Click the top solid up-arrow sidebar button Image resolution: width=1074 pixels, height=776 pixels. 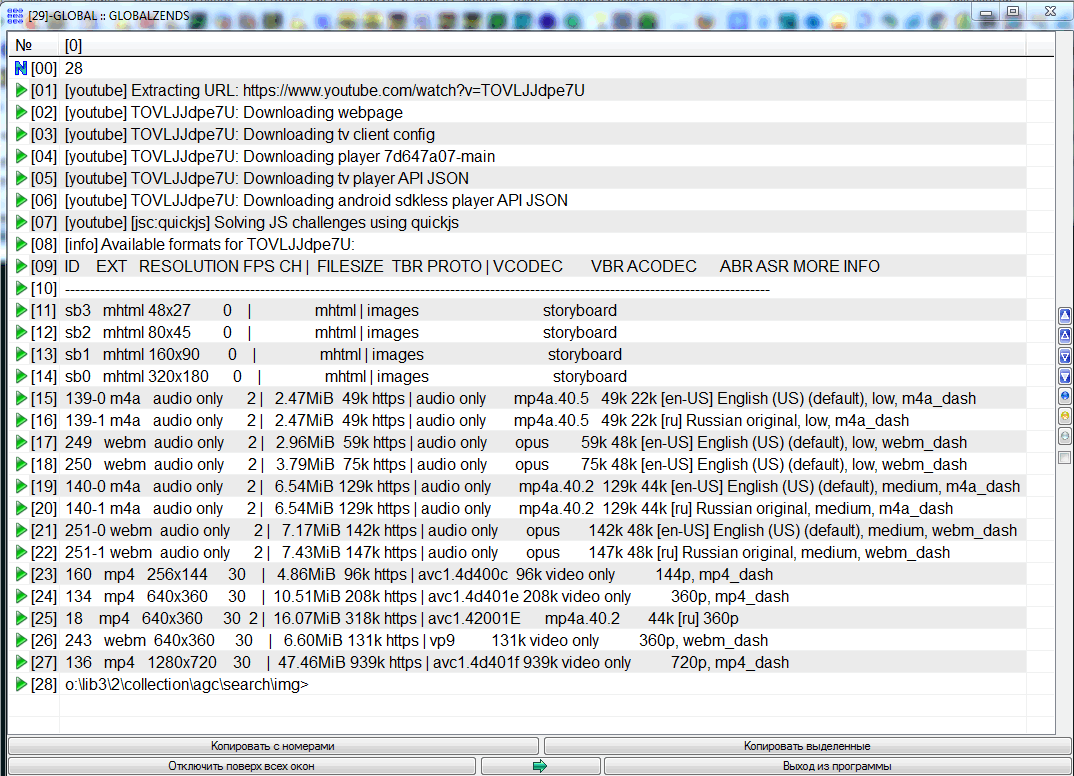[x=1065, y=316]
